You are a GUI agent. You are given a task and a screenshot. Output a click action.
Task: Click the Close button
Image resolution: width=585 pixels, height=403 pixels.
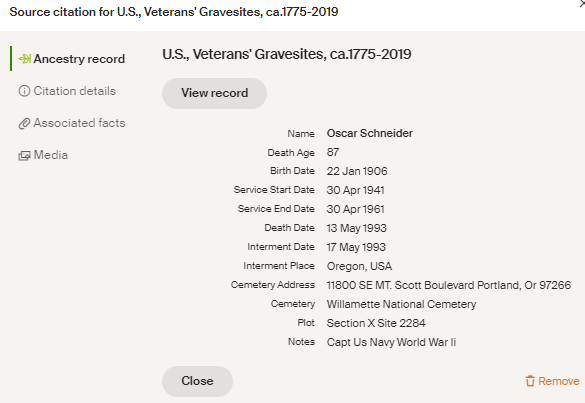click(x=197, y=381)
